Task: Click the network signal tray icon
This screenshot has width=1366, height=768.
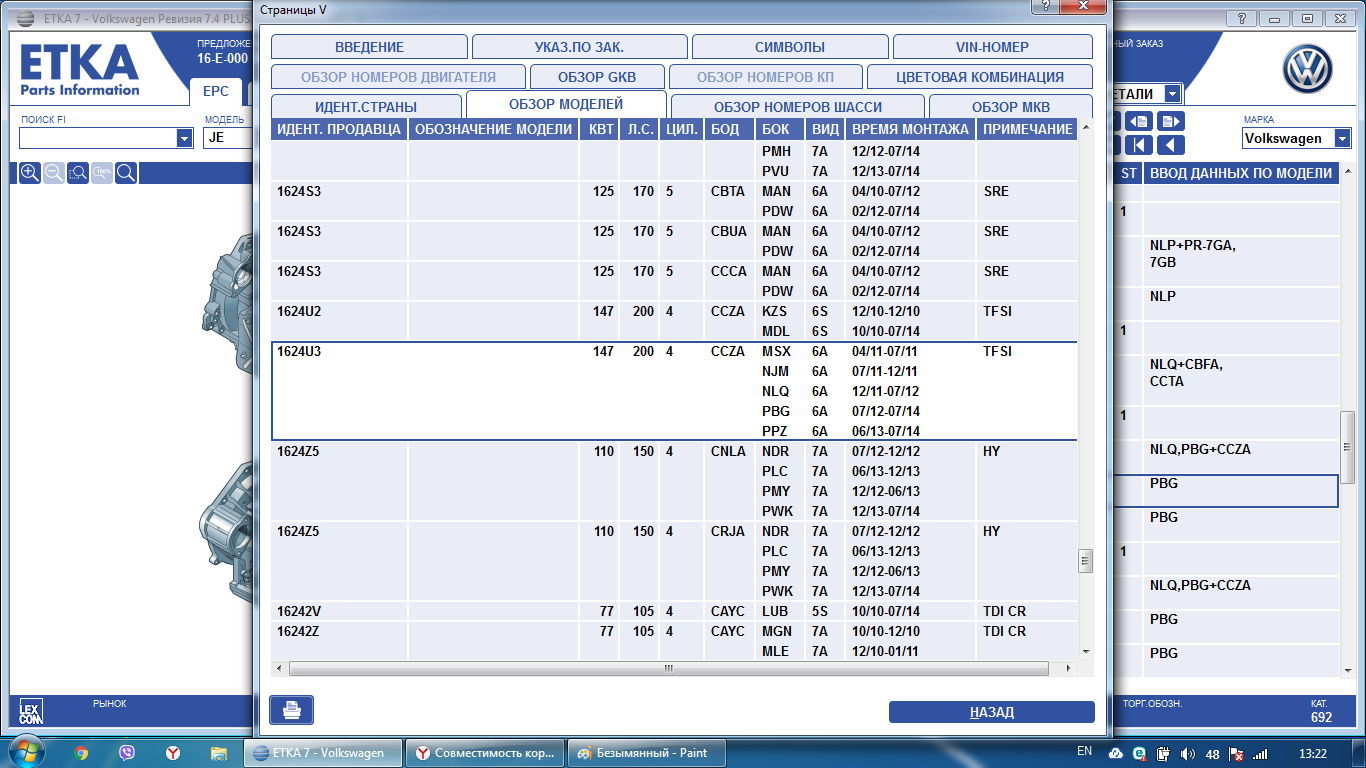Action: point(1261,753)
